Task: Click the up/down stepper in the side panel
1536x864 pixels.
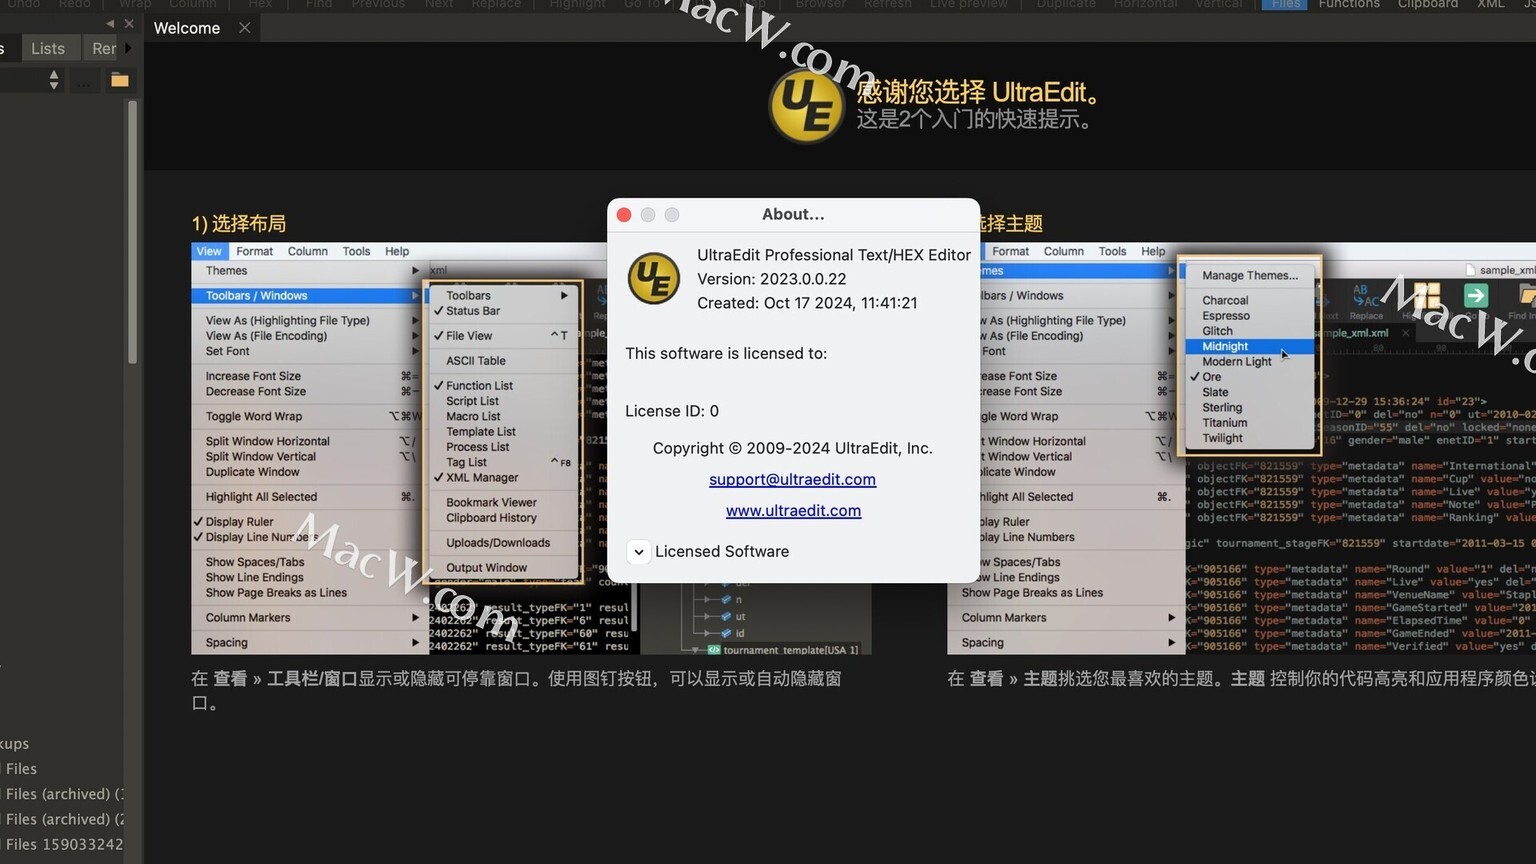Action: click(x=54, y=80)
